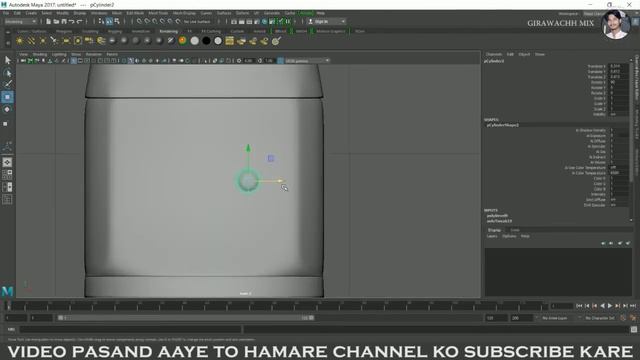Click the Open Scene folder icon
Viewport: 640px width, 360px height.
tap(56, 22)
